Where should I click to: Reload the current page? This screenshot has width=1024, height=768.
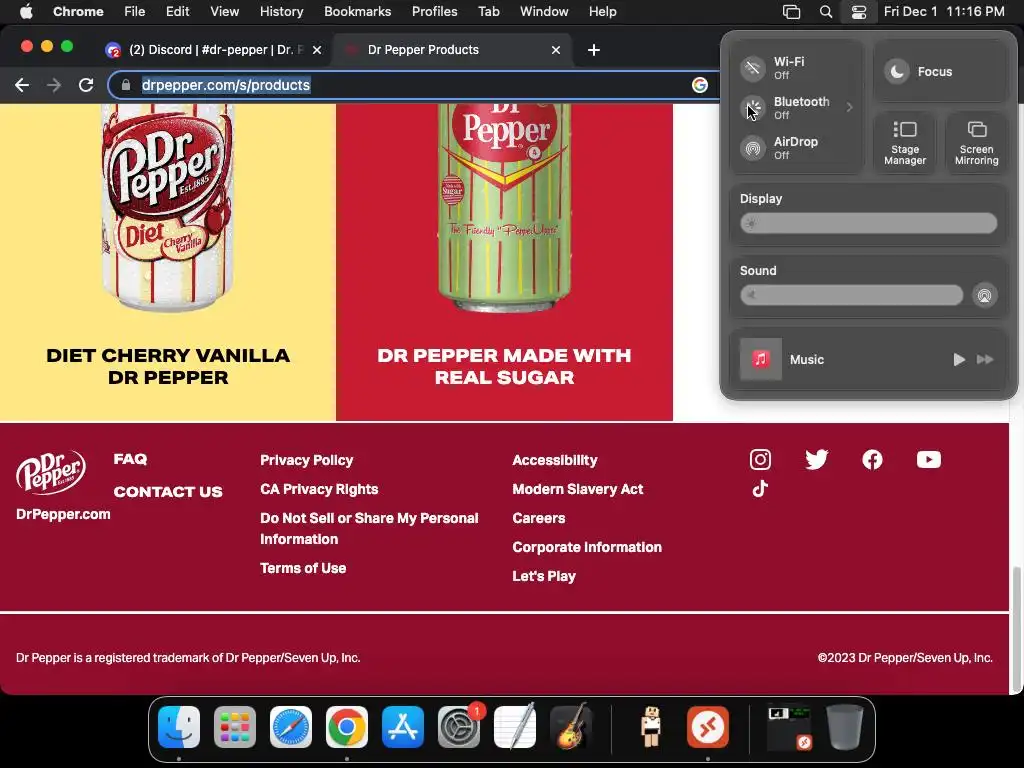tap(86, 85)
